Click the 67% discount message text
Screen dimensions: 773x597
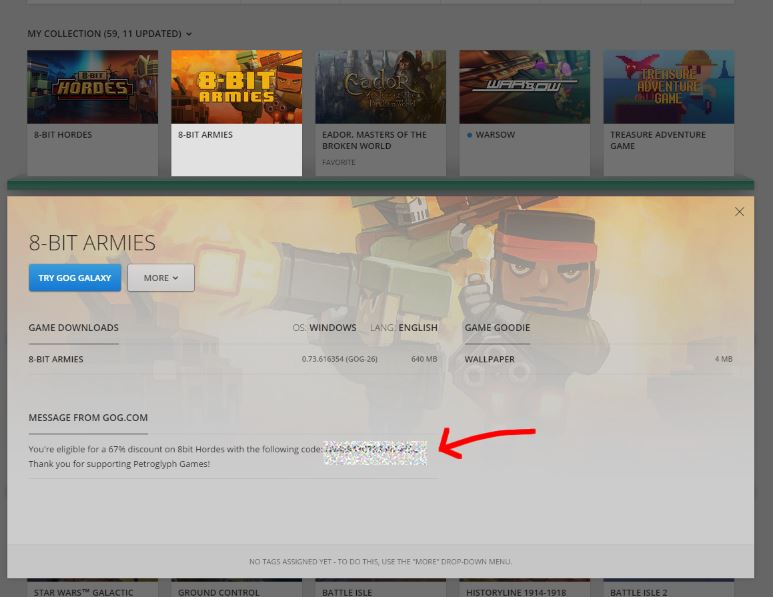(176, 449)
